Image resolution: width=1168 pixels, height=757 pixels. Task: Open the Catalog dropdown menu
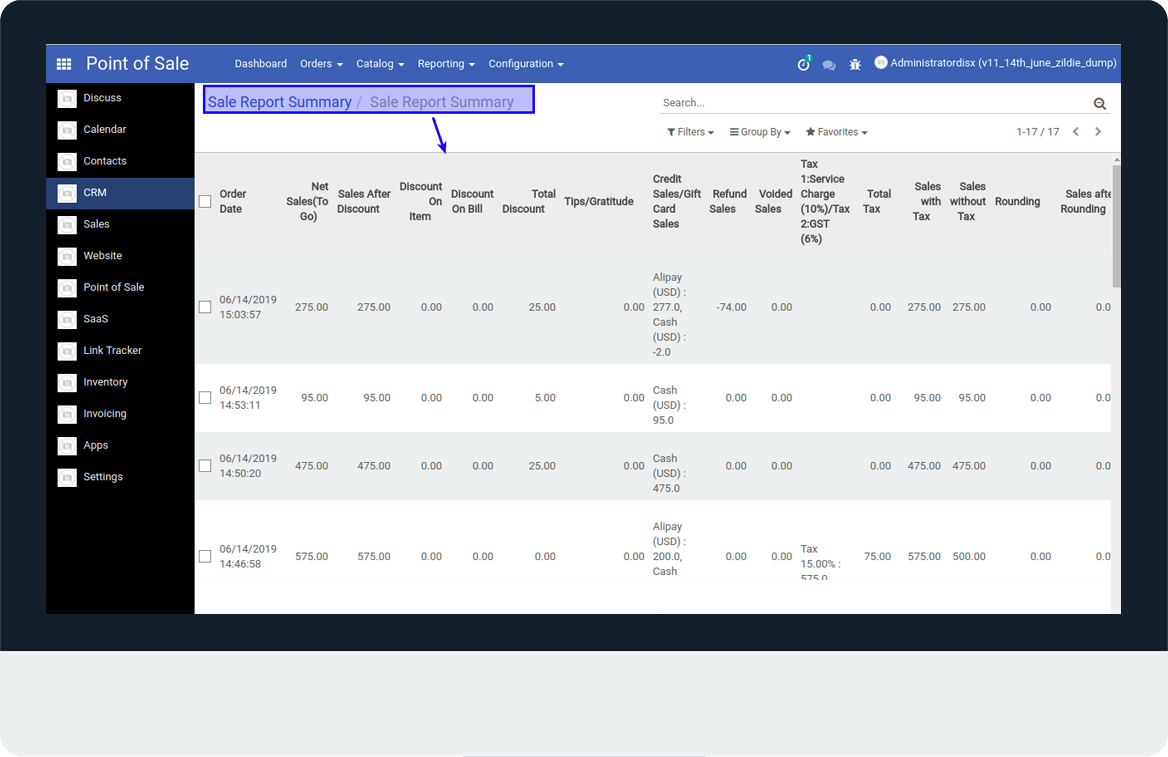click(380, 64)
